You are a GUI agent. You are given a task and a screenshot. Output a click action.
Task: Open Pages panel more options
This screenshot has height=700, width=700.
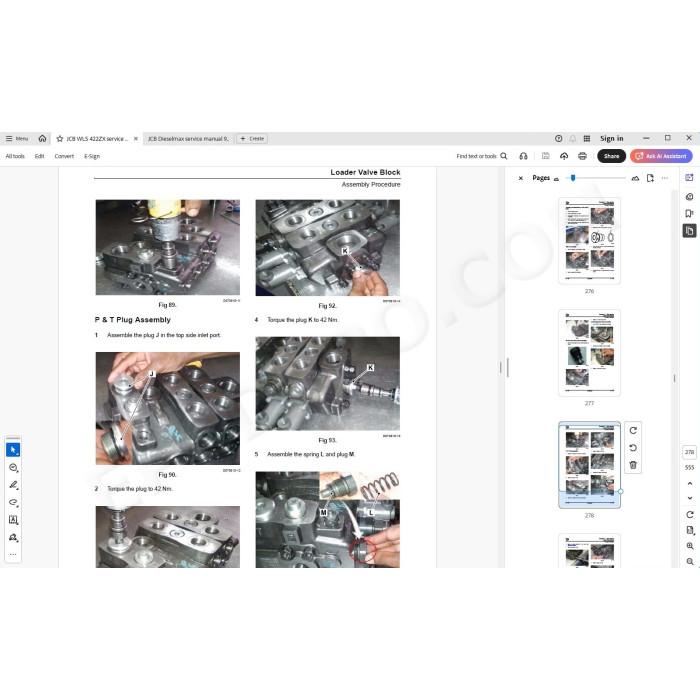click(x=665, y=178)
